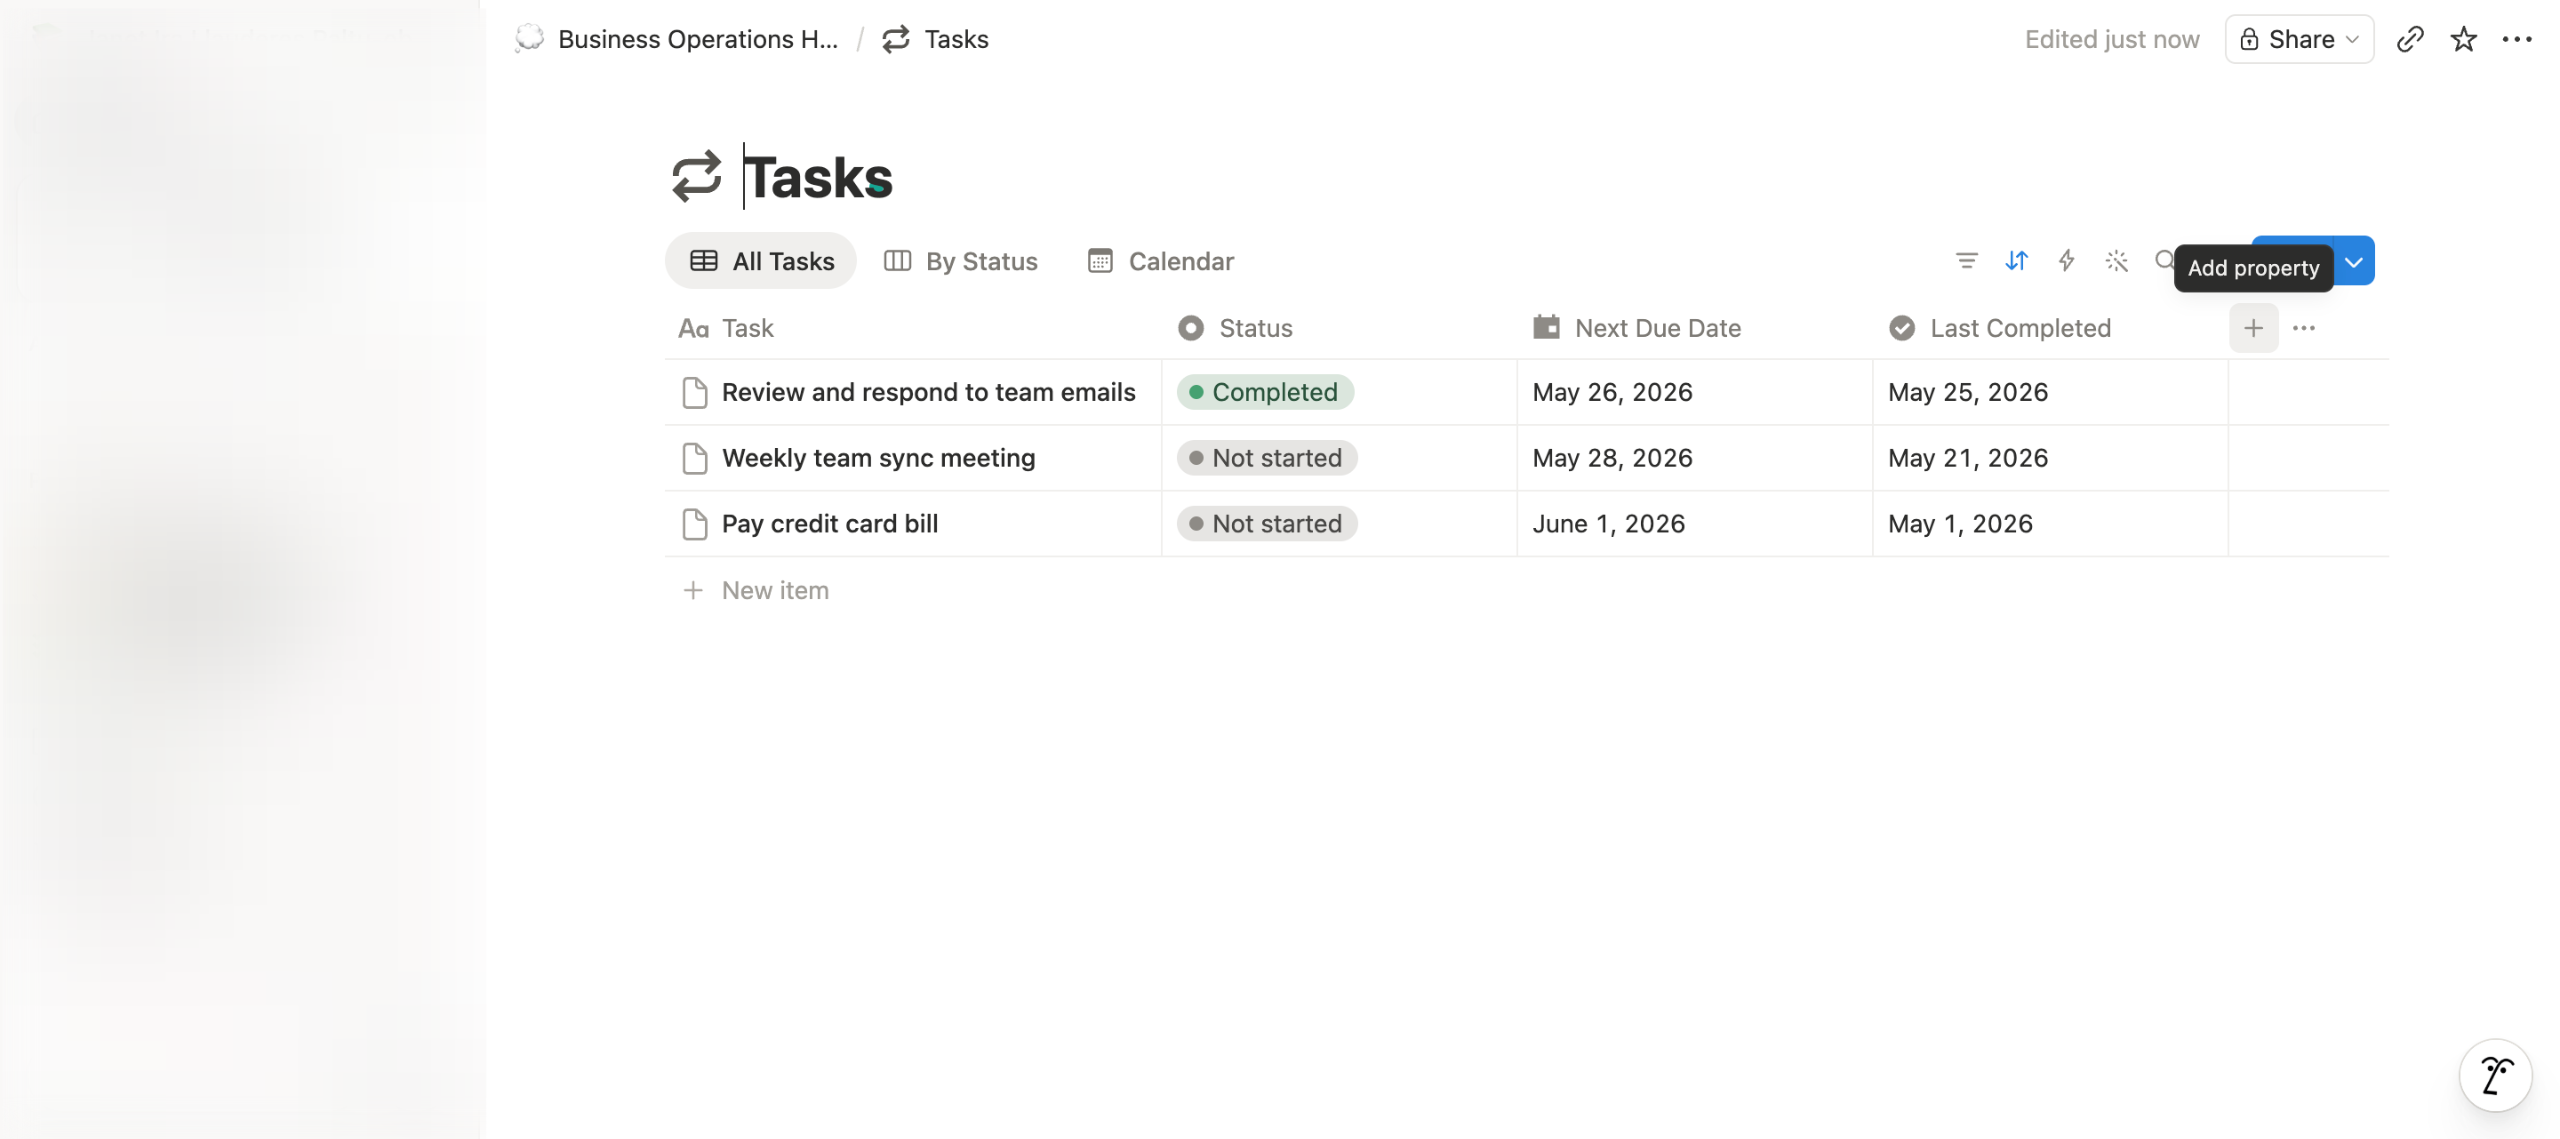Favorite this page with star icon
The image size is (2560, 1139).
2463,39
